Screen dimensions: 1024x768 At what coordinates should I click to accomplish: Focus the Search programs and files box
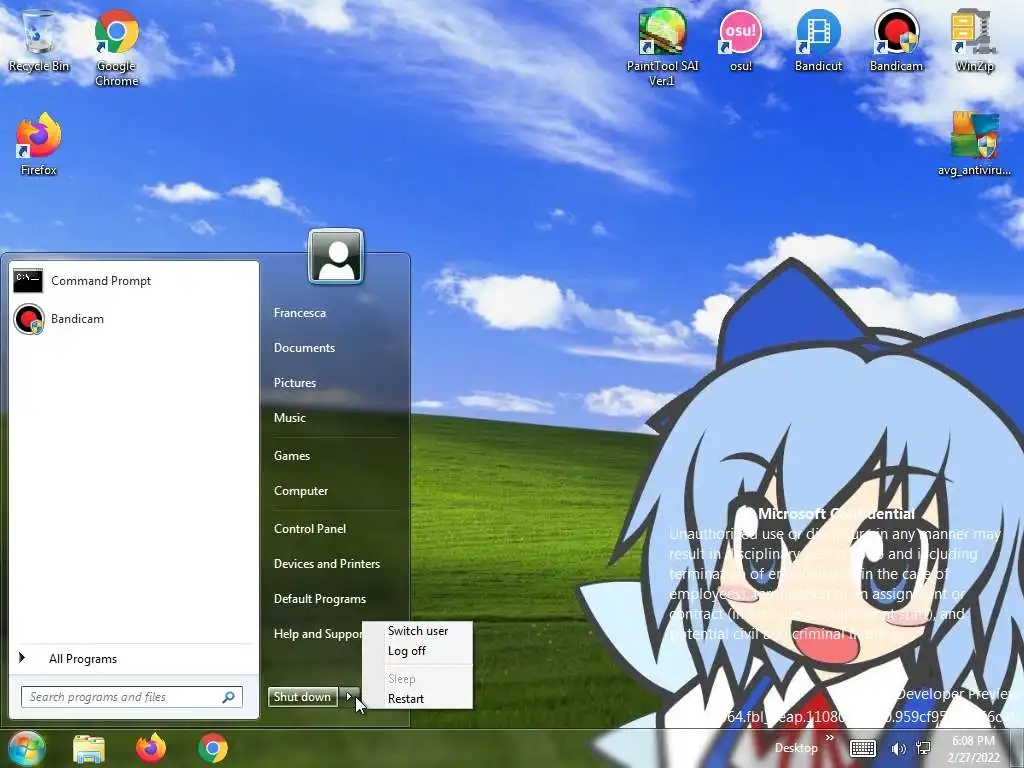pos(132,697)
